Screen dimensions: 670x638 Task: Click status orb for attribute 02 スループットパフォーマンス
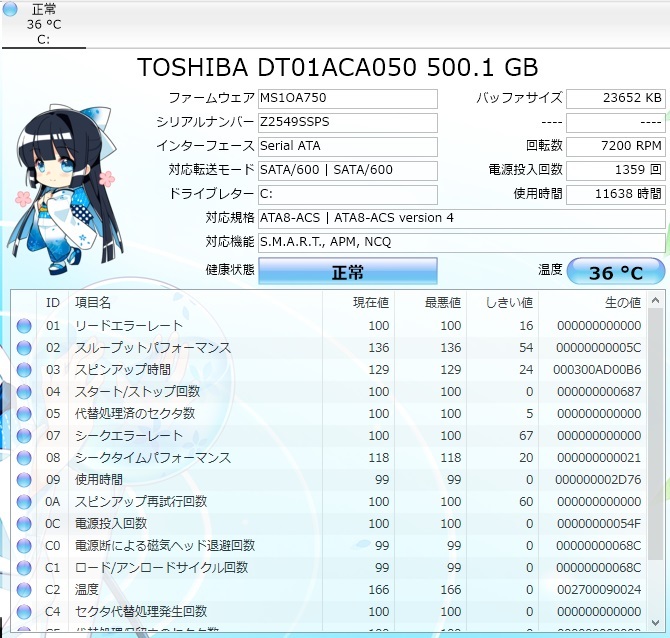24,348
